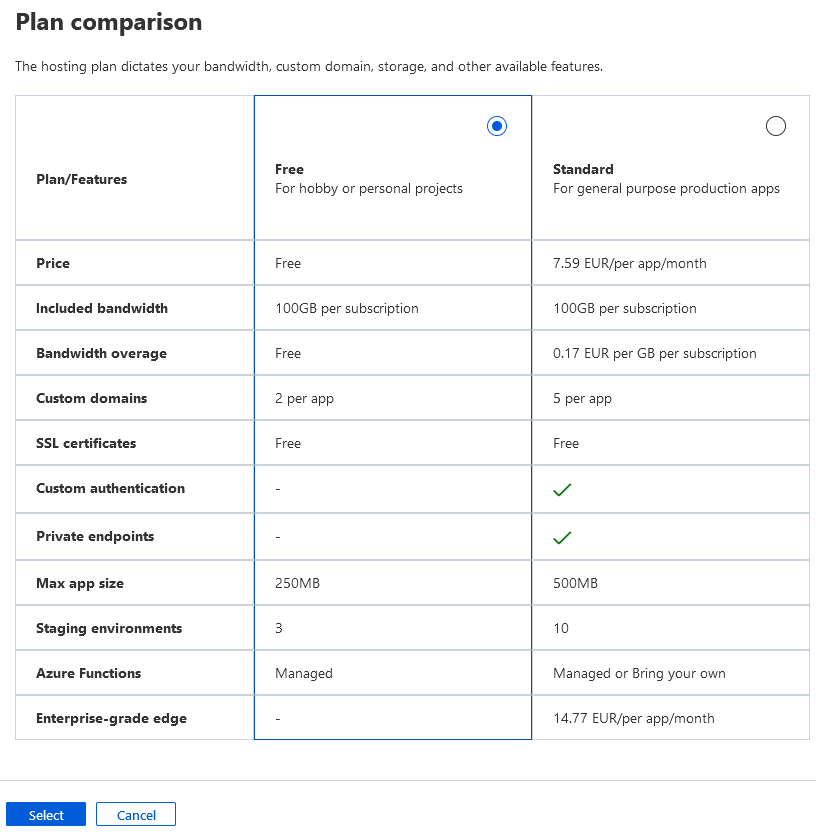The image size is (816, 832).
Task: Click the Enterprise-grade edge row label
Action: 111,719
